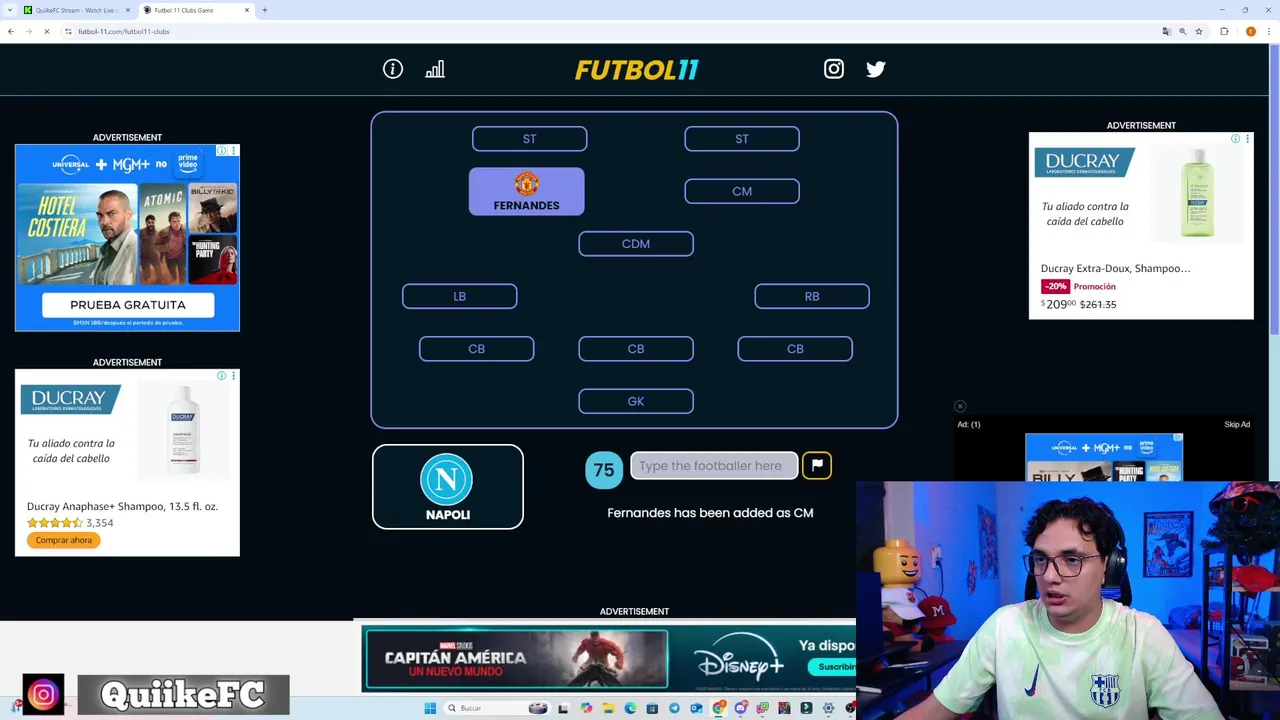This screenshot has width=1280, height=720.
Task: Bookmark this page with star
Action: tap(1199, 31)
